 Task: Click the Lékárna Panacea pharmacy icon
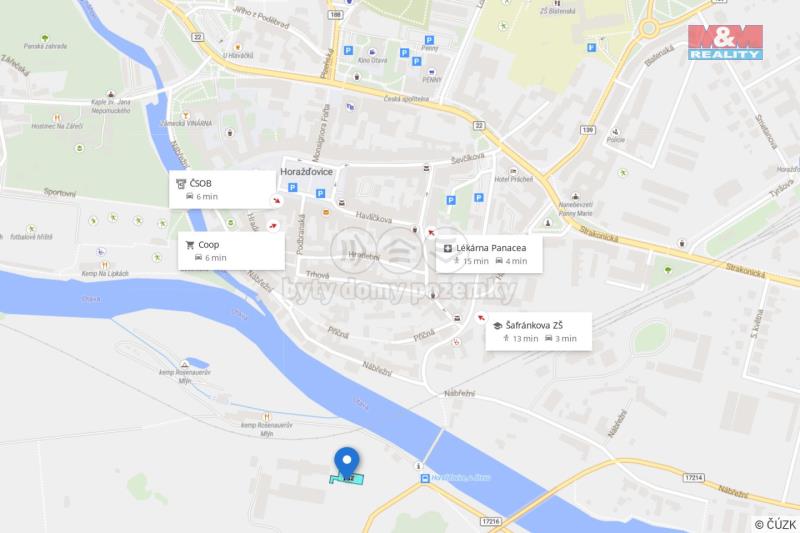point(447,248)
